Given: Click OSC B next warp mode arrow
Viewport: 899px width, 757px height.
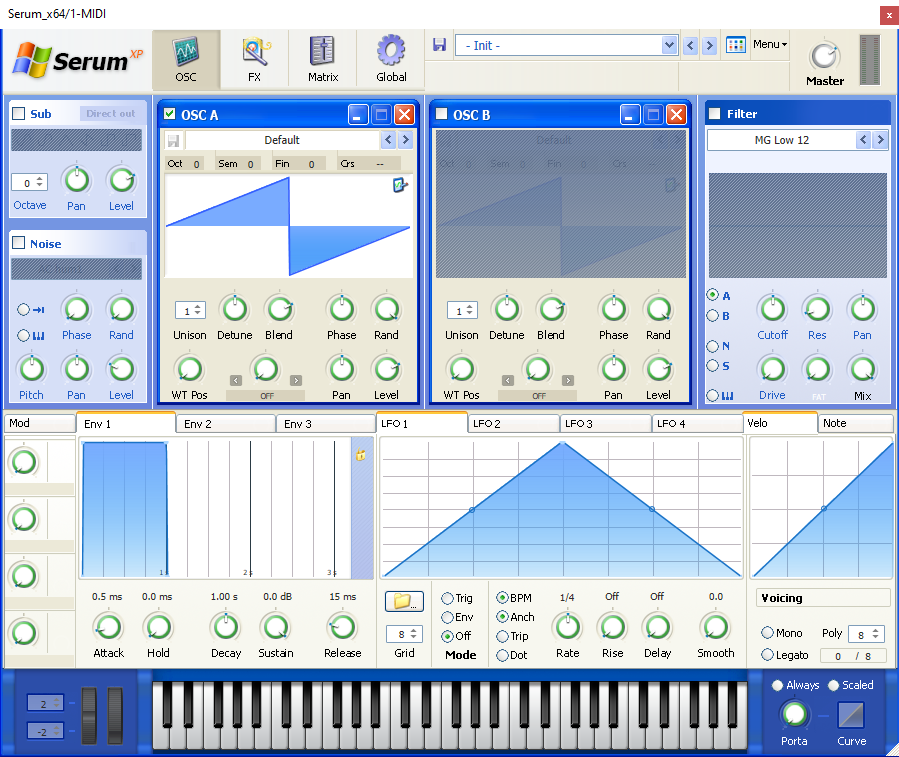Looking at the screenshot, I should [568, 380].
